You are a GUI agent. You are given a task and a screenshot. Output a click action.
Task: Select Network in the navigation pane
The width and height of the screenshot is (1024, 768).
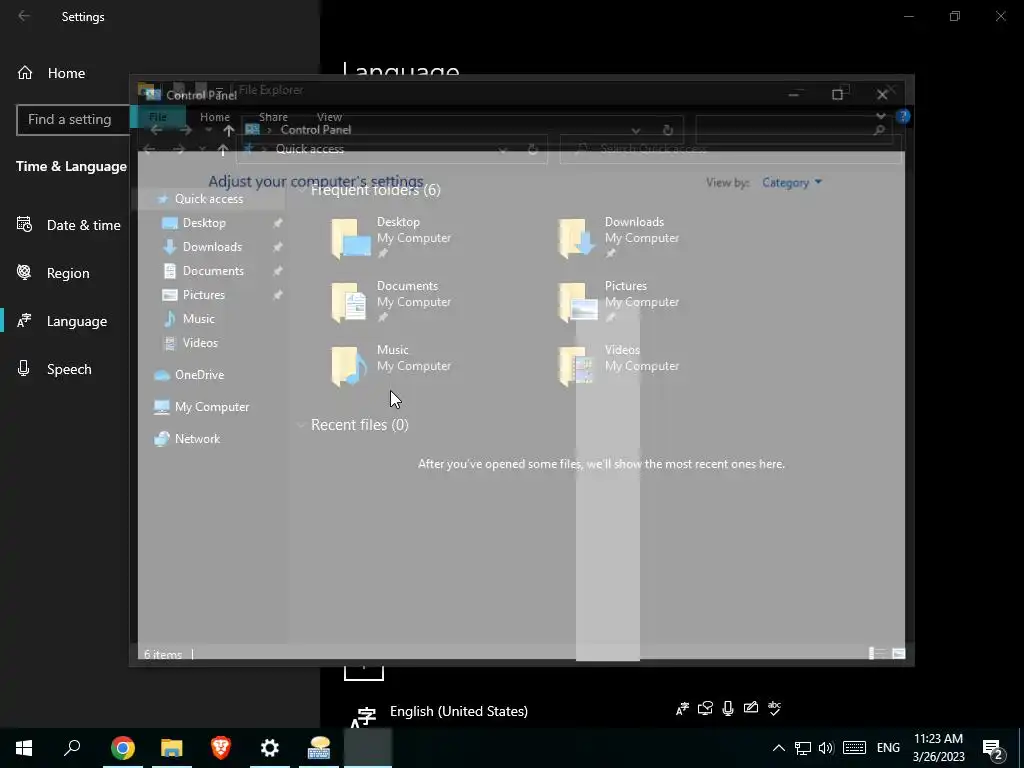(197, 439)
